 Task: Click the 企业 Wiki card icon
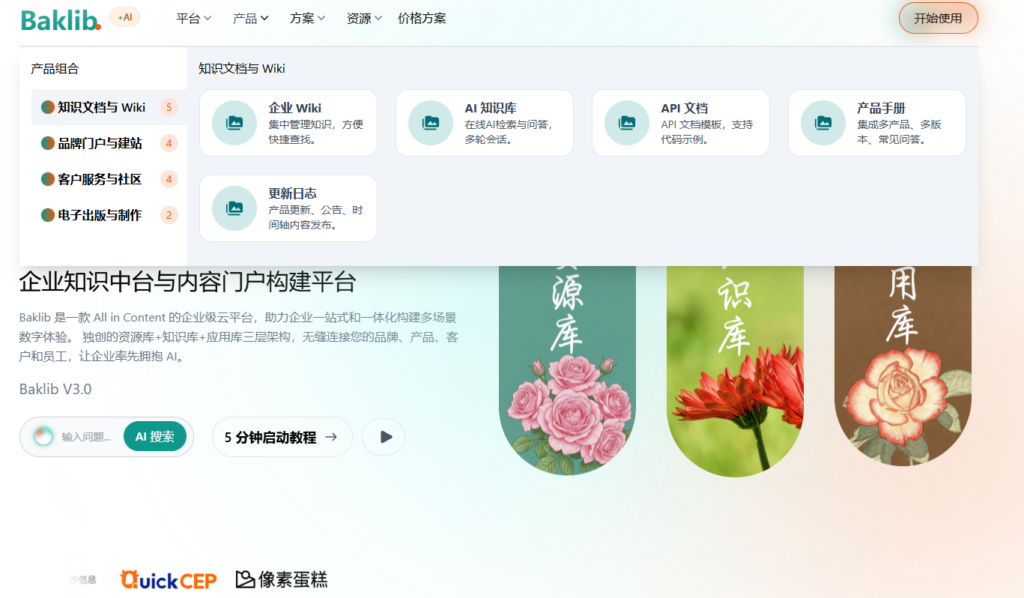[233, 123]
